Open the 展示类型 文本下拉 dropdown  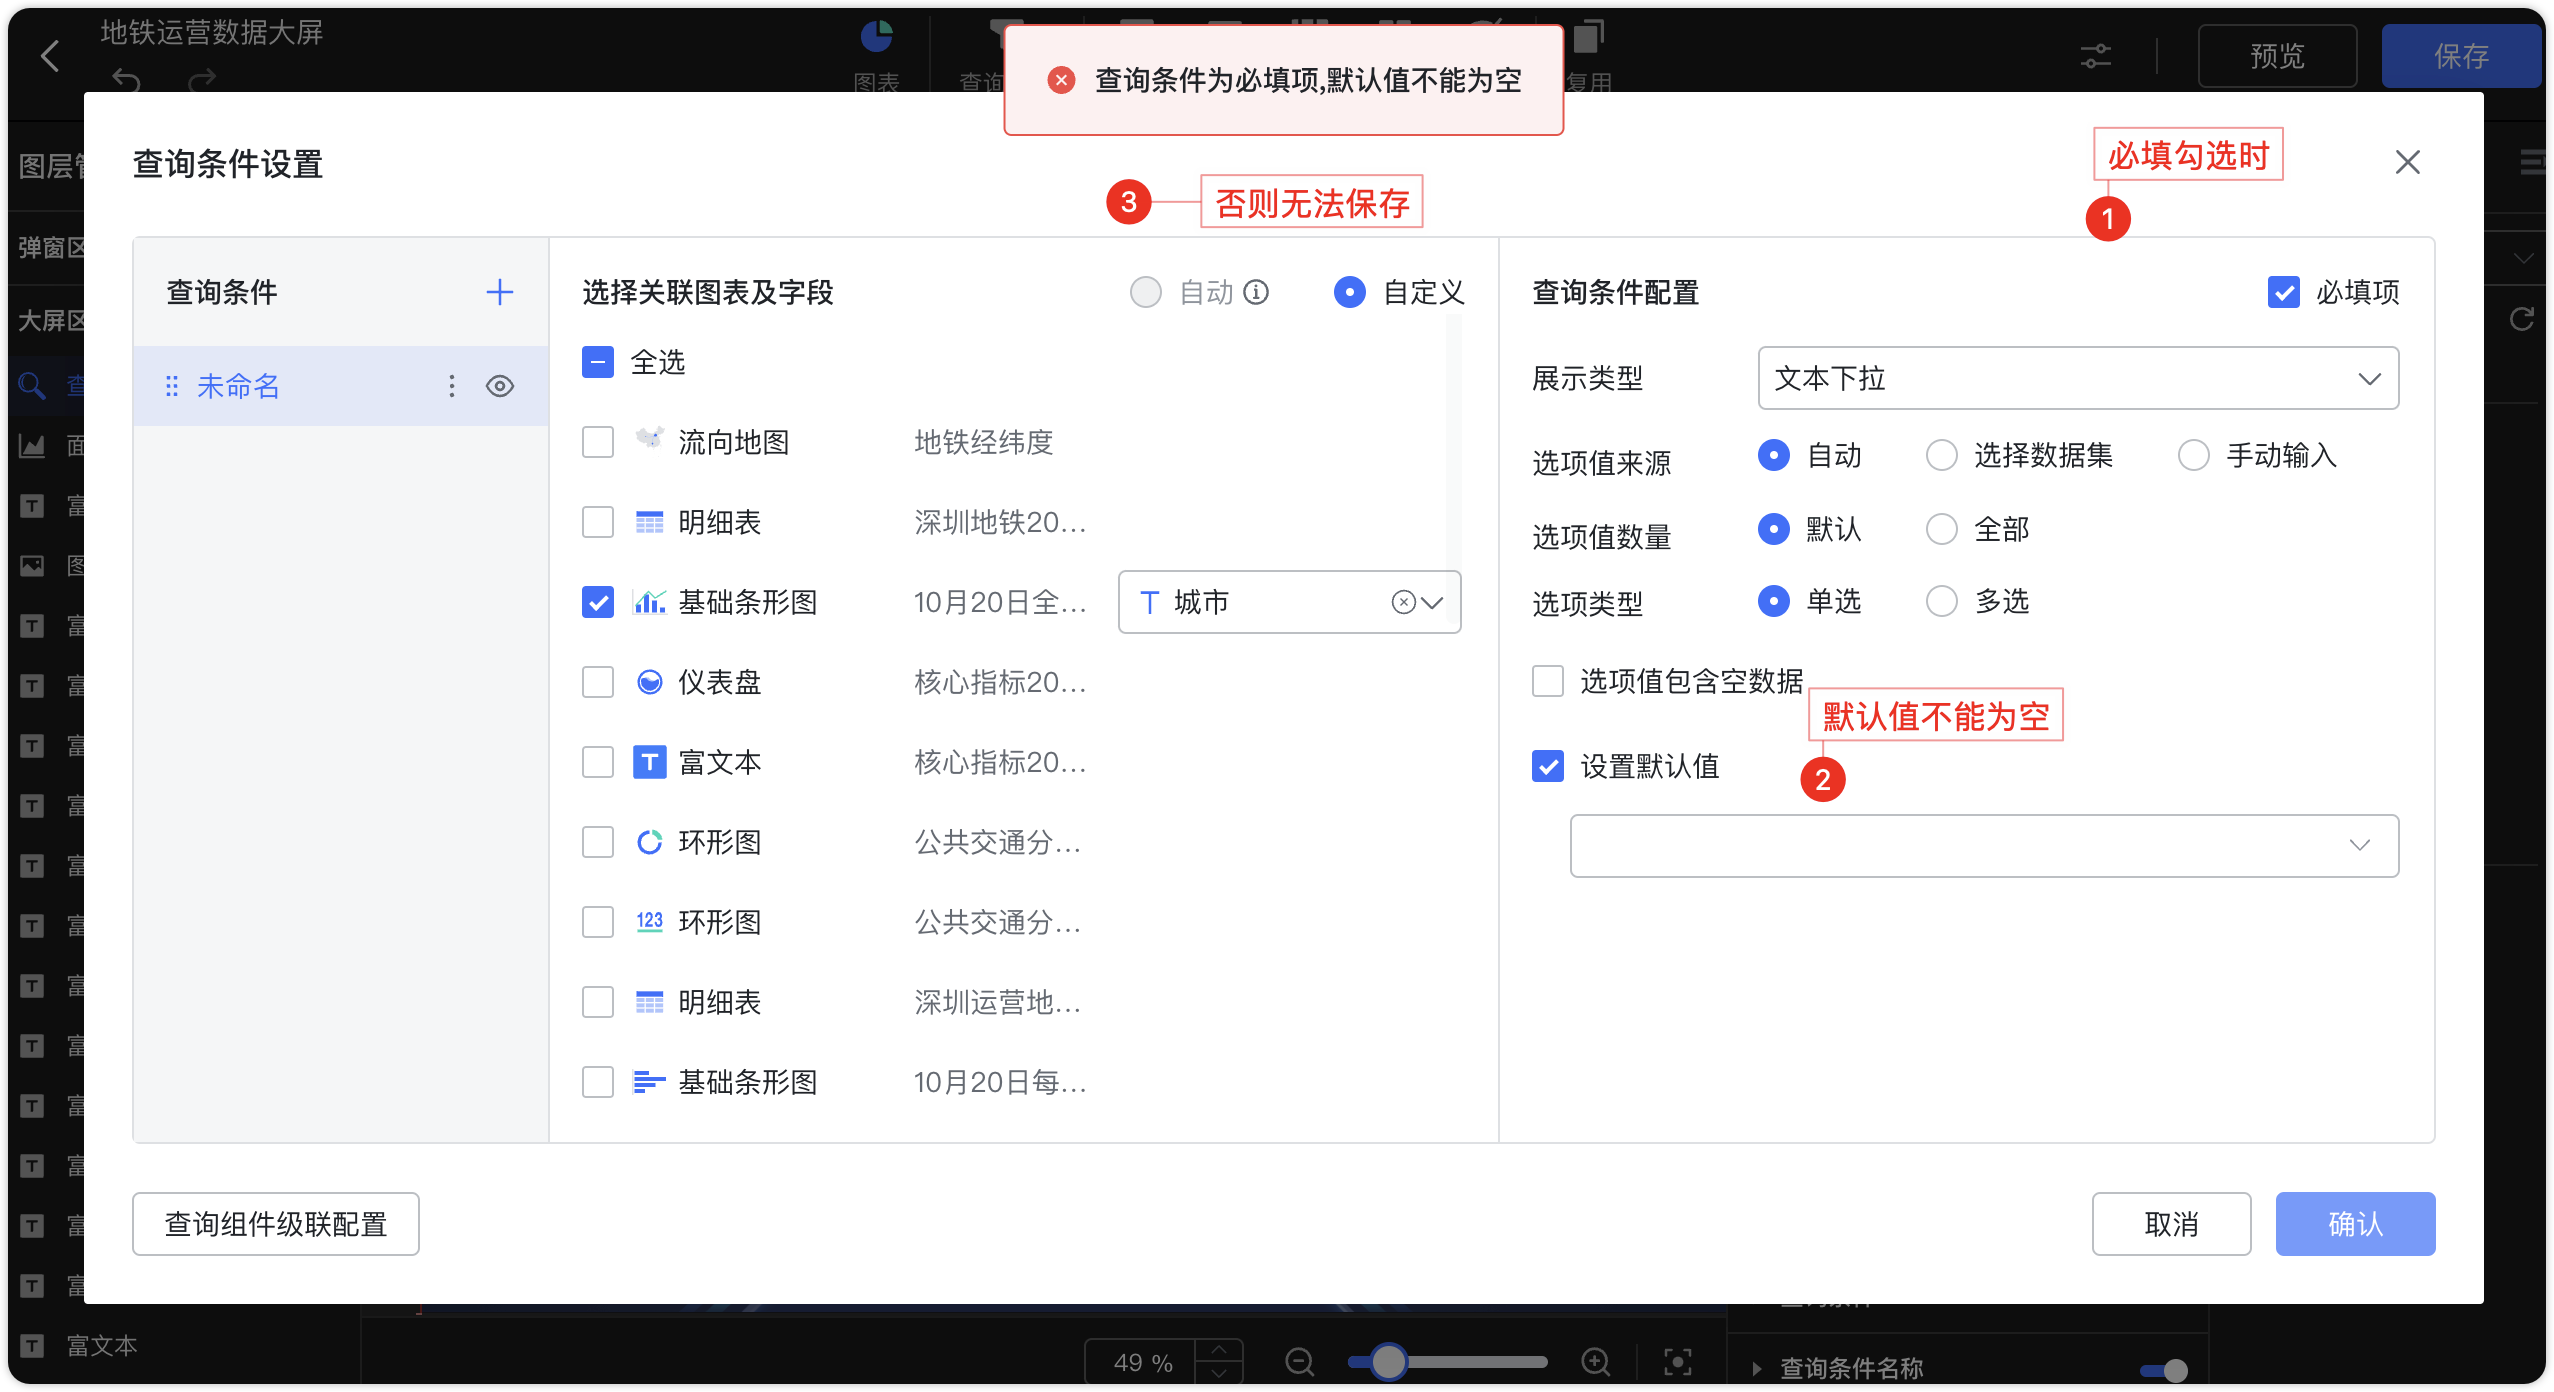[2078, 378]
